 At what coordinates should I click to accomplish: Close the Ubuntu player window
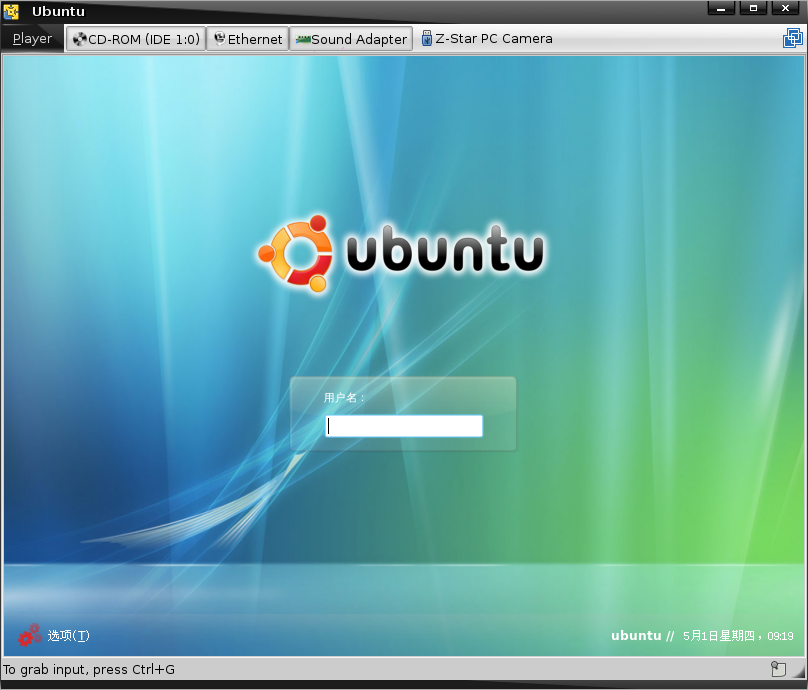785,8
